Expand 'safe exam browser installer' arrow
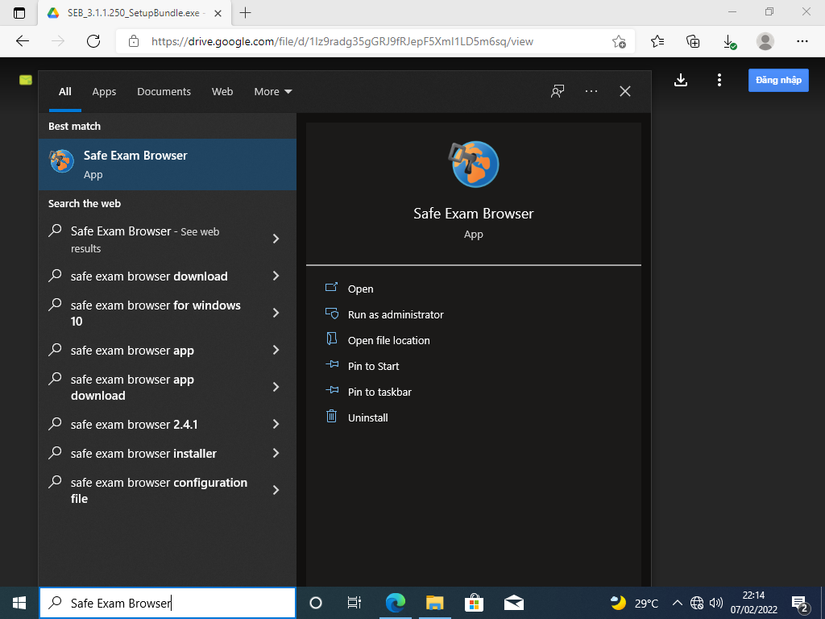 tap(276, 453)
